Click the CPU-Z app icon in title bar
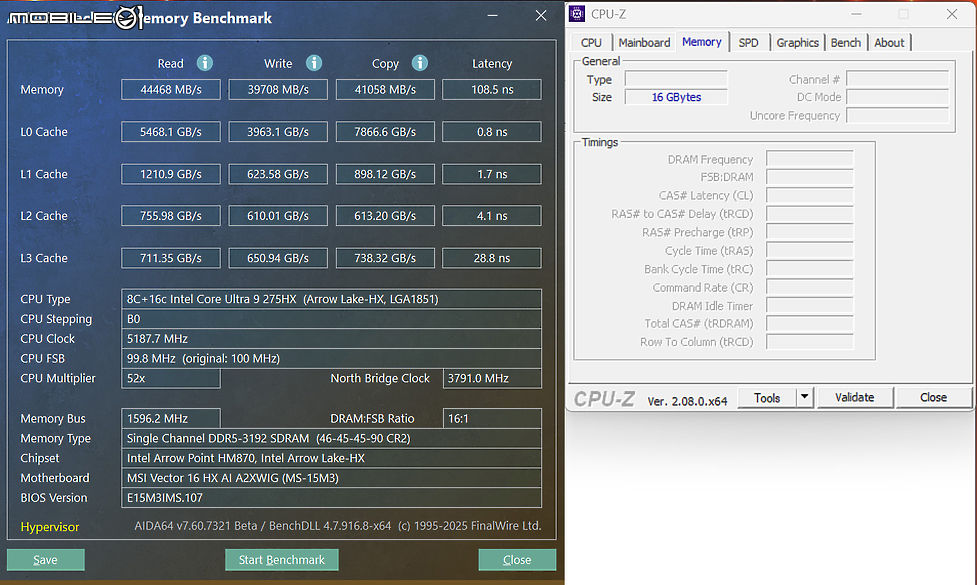The height and width of the screenshot is (585, 977). click(x=577, y=14)
